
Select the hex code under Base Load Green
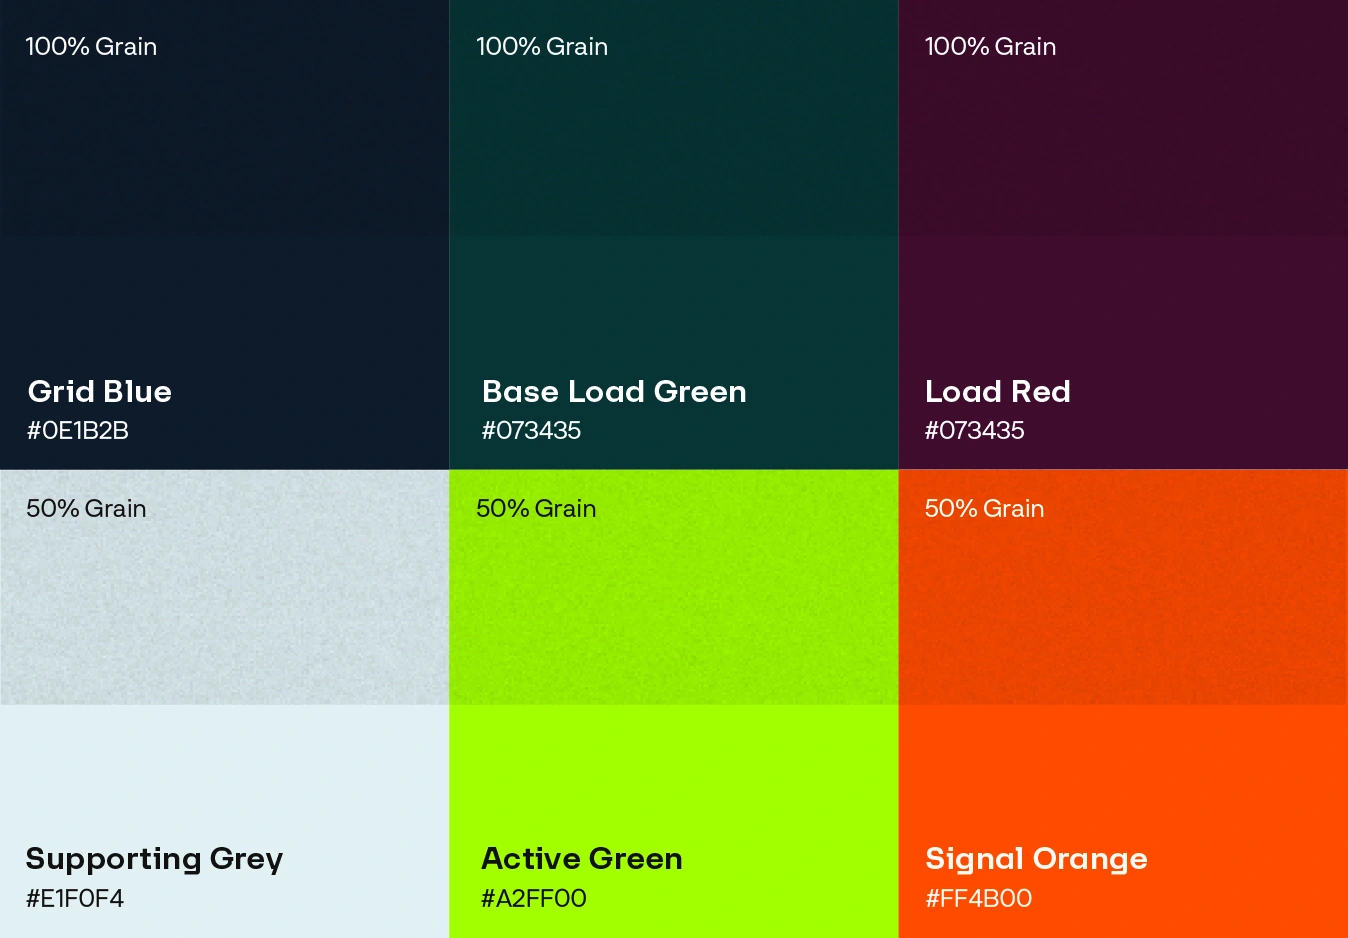click(x=531, y=431)
